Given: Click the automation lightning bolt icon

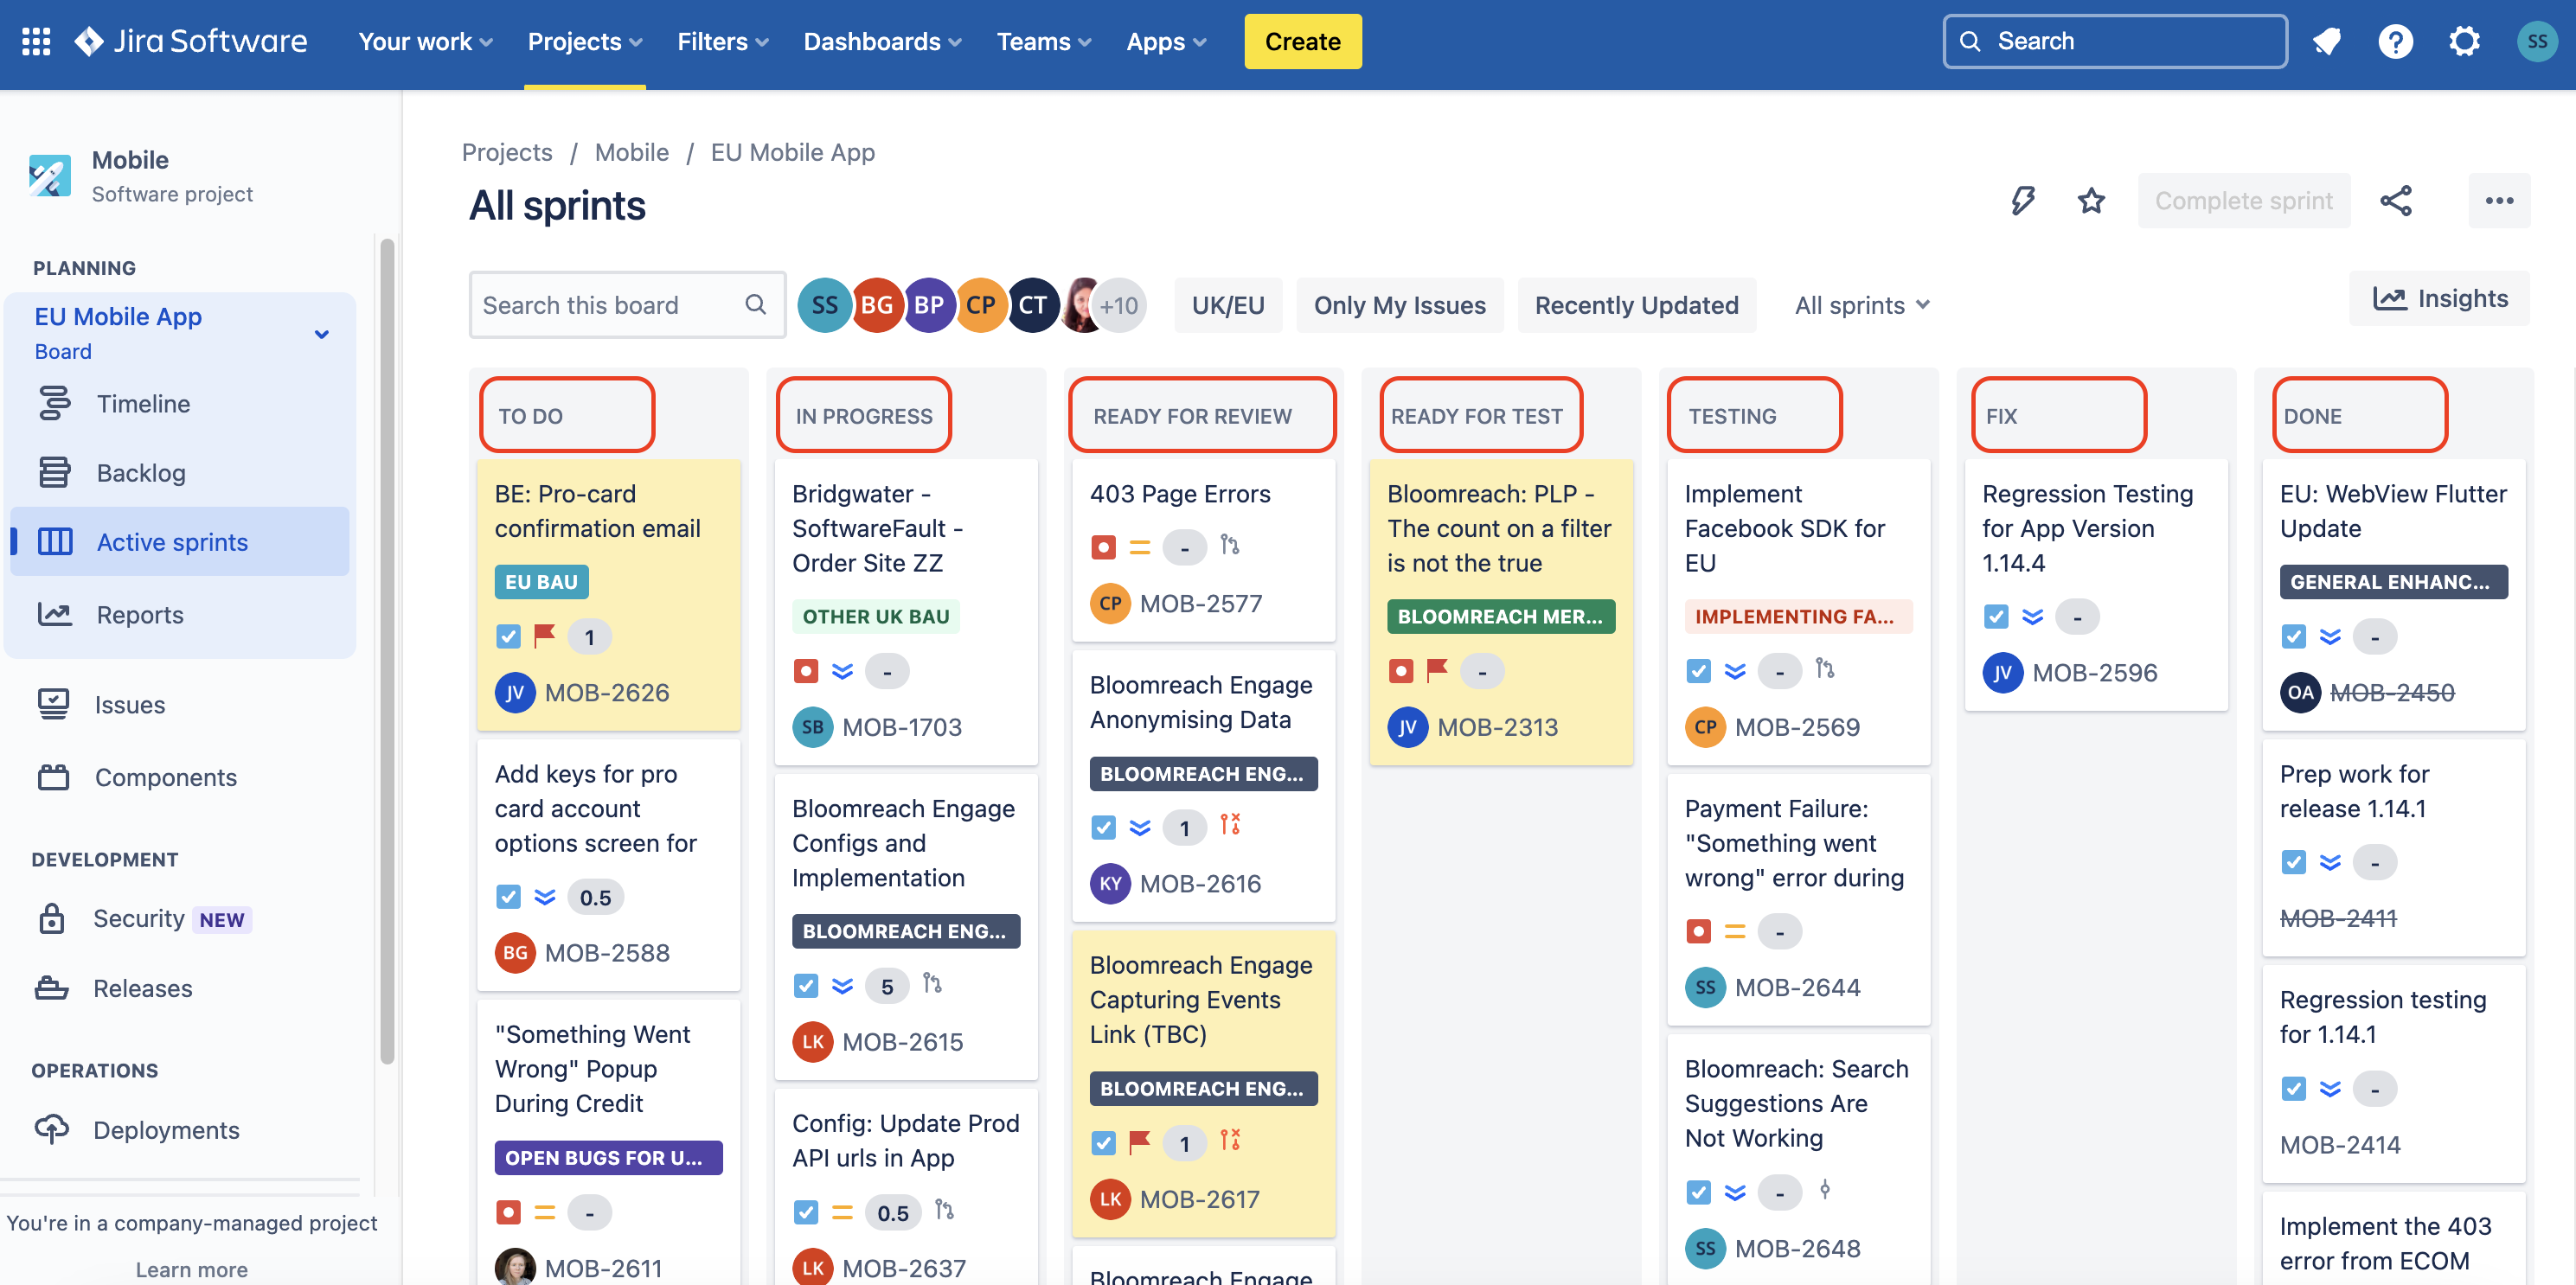Looking at the screenshot, I should pyautogui.click(x=2022, y=201).
